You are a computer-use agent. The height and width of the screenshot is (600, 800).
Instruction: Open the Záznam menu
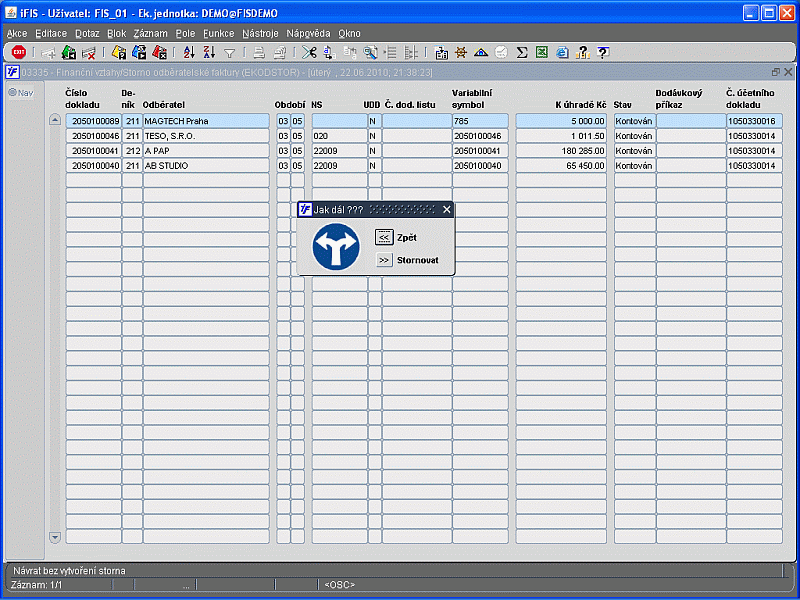150,33
